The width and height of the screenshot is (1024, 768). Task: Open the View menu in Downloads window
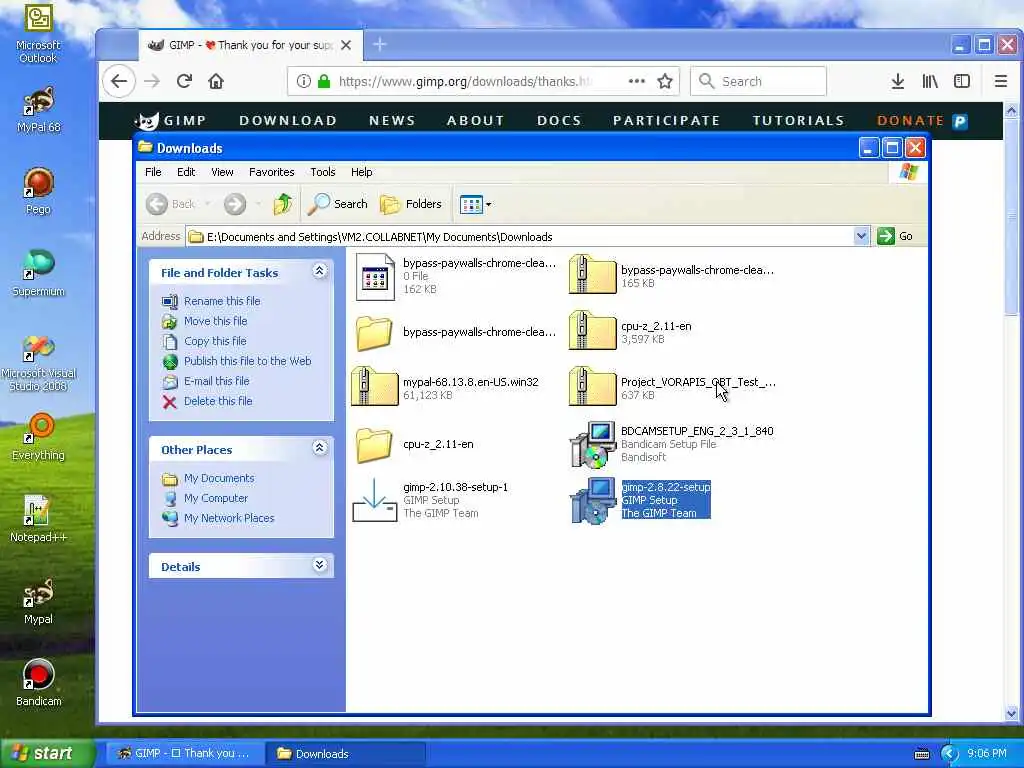(x=222, y=172)
